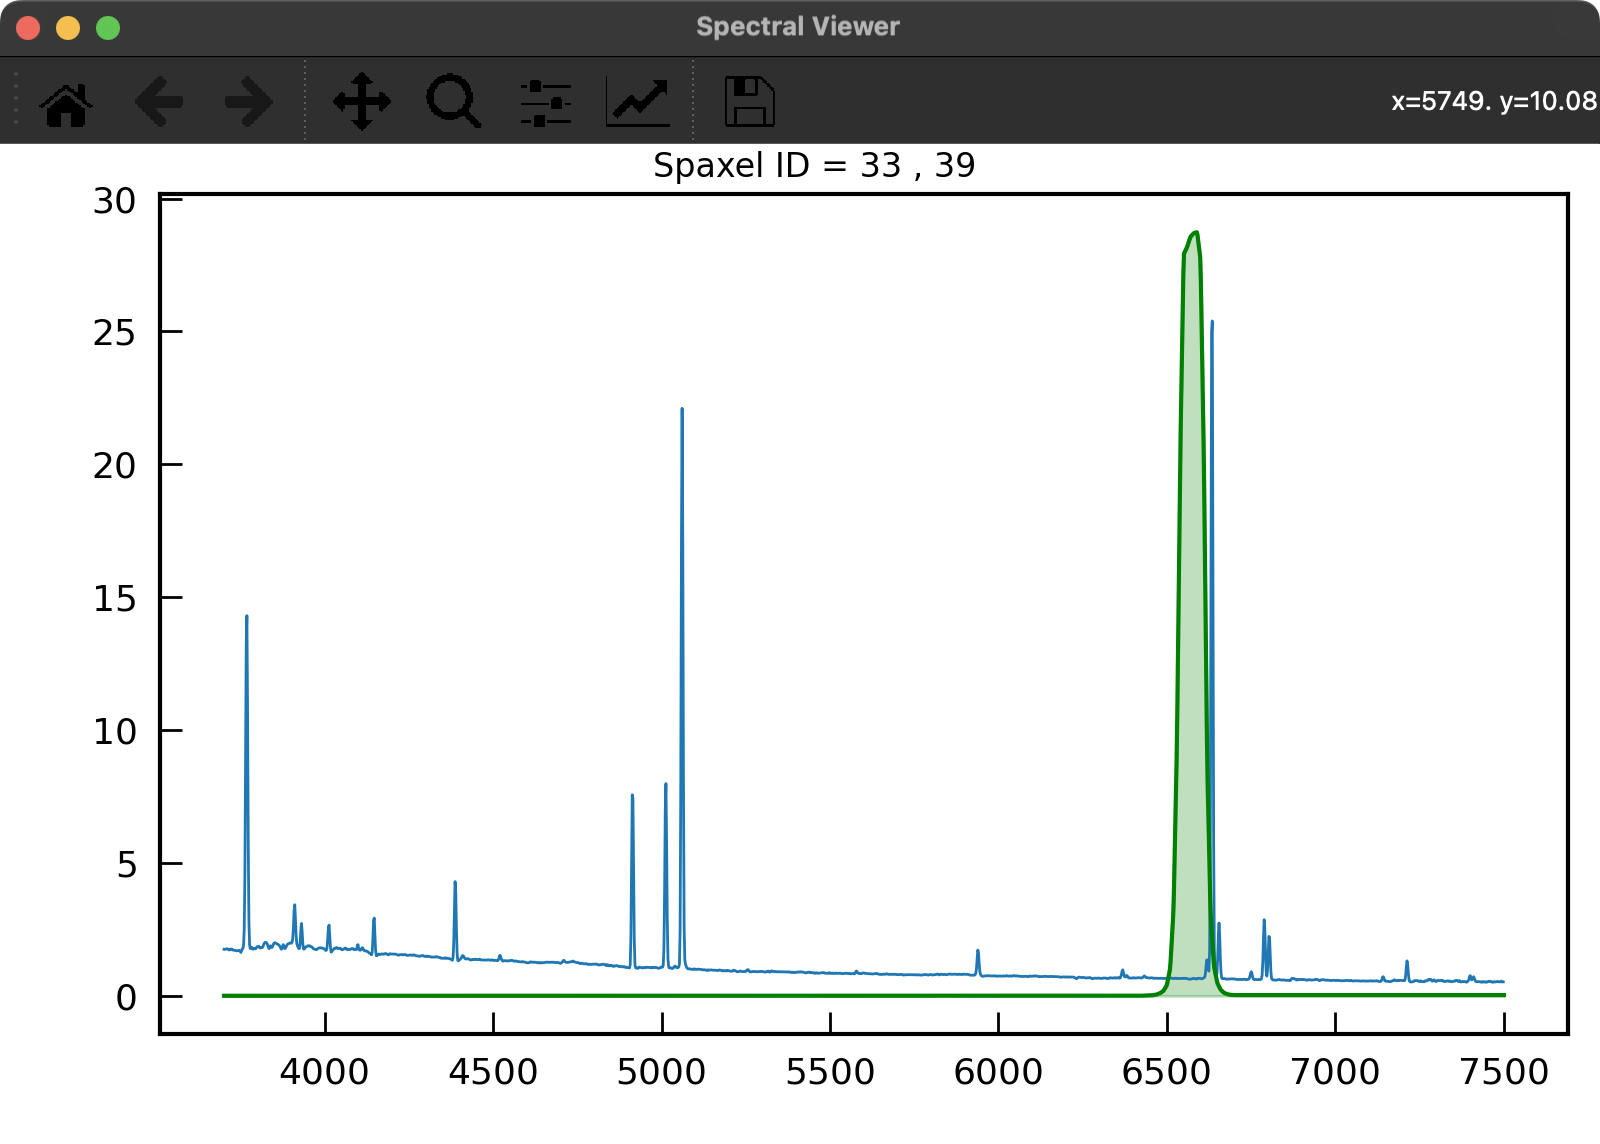Screen dimensions: 1600x1144
Task: Click y-axis label 25
Action: tap(114, 333)
